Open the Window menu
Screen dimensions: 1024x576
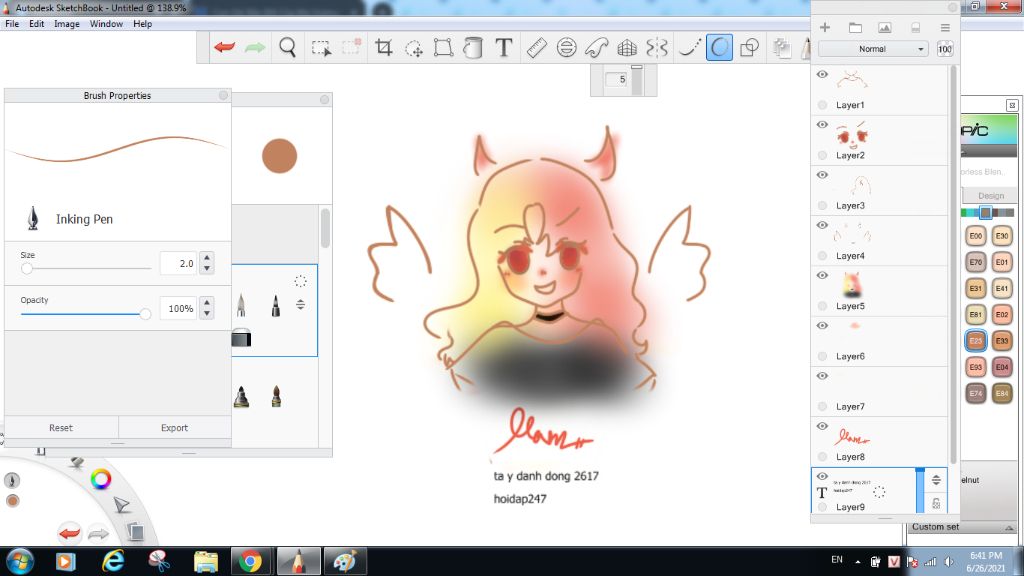pos(106,24)
